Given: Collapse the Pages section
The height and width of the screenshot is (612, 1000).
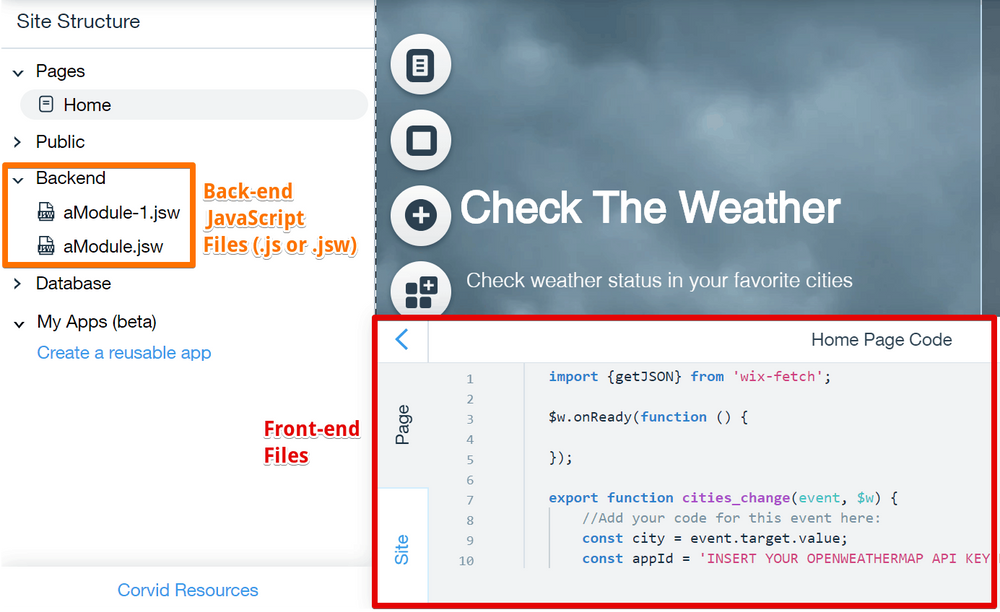Looking at the screenshot, I should [x=18, y=73].
